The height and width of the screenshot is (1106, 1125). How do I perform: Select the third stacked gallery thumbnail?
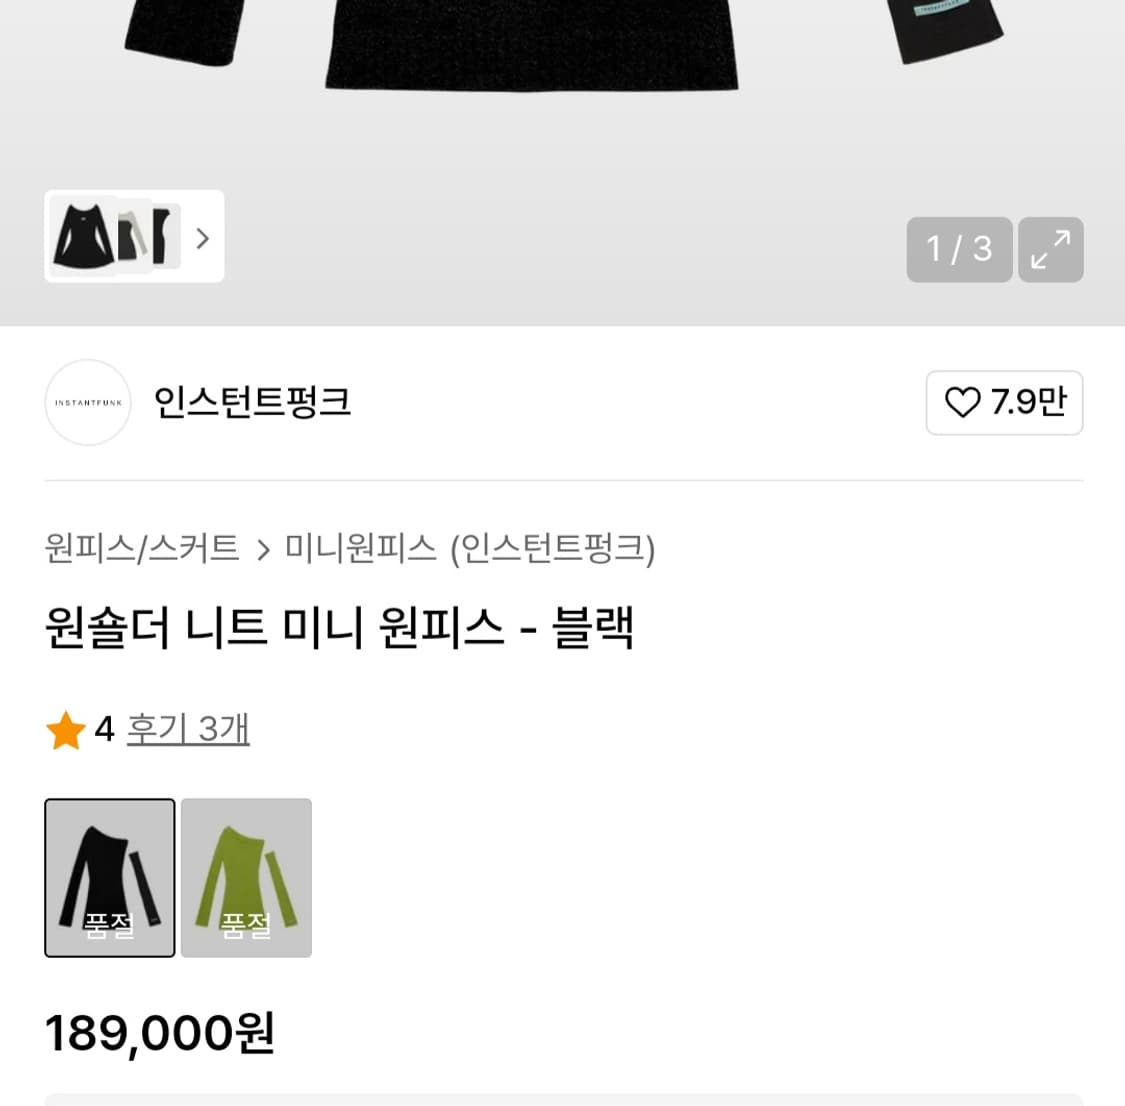point(164,236)
